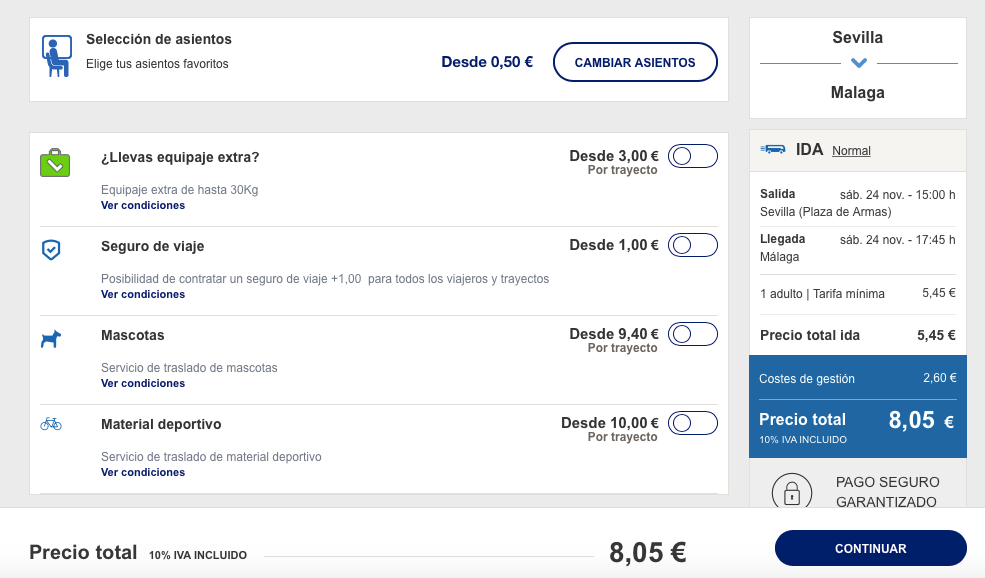Click the secure payment padlock icon
The height and width of the screenshot is (578, 985).
tap(792, 491)
